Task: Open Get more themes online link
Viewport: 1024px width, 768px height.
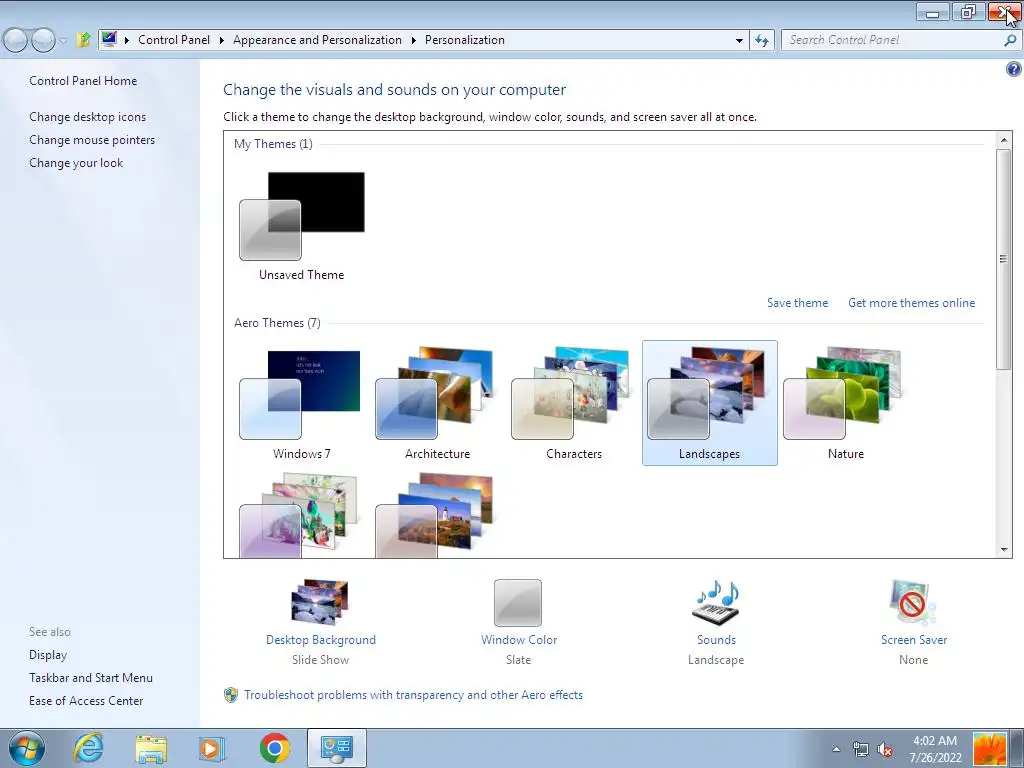Action: tap(911, 303)
